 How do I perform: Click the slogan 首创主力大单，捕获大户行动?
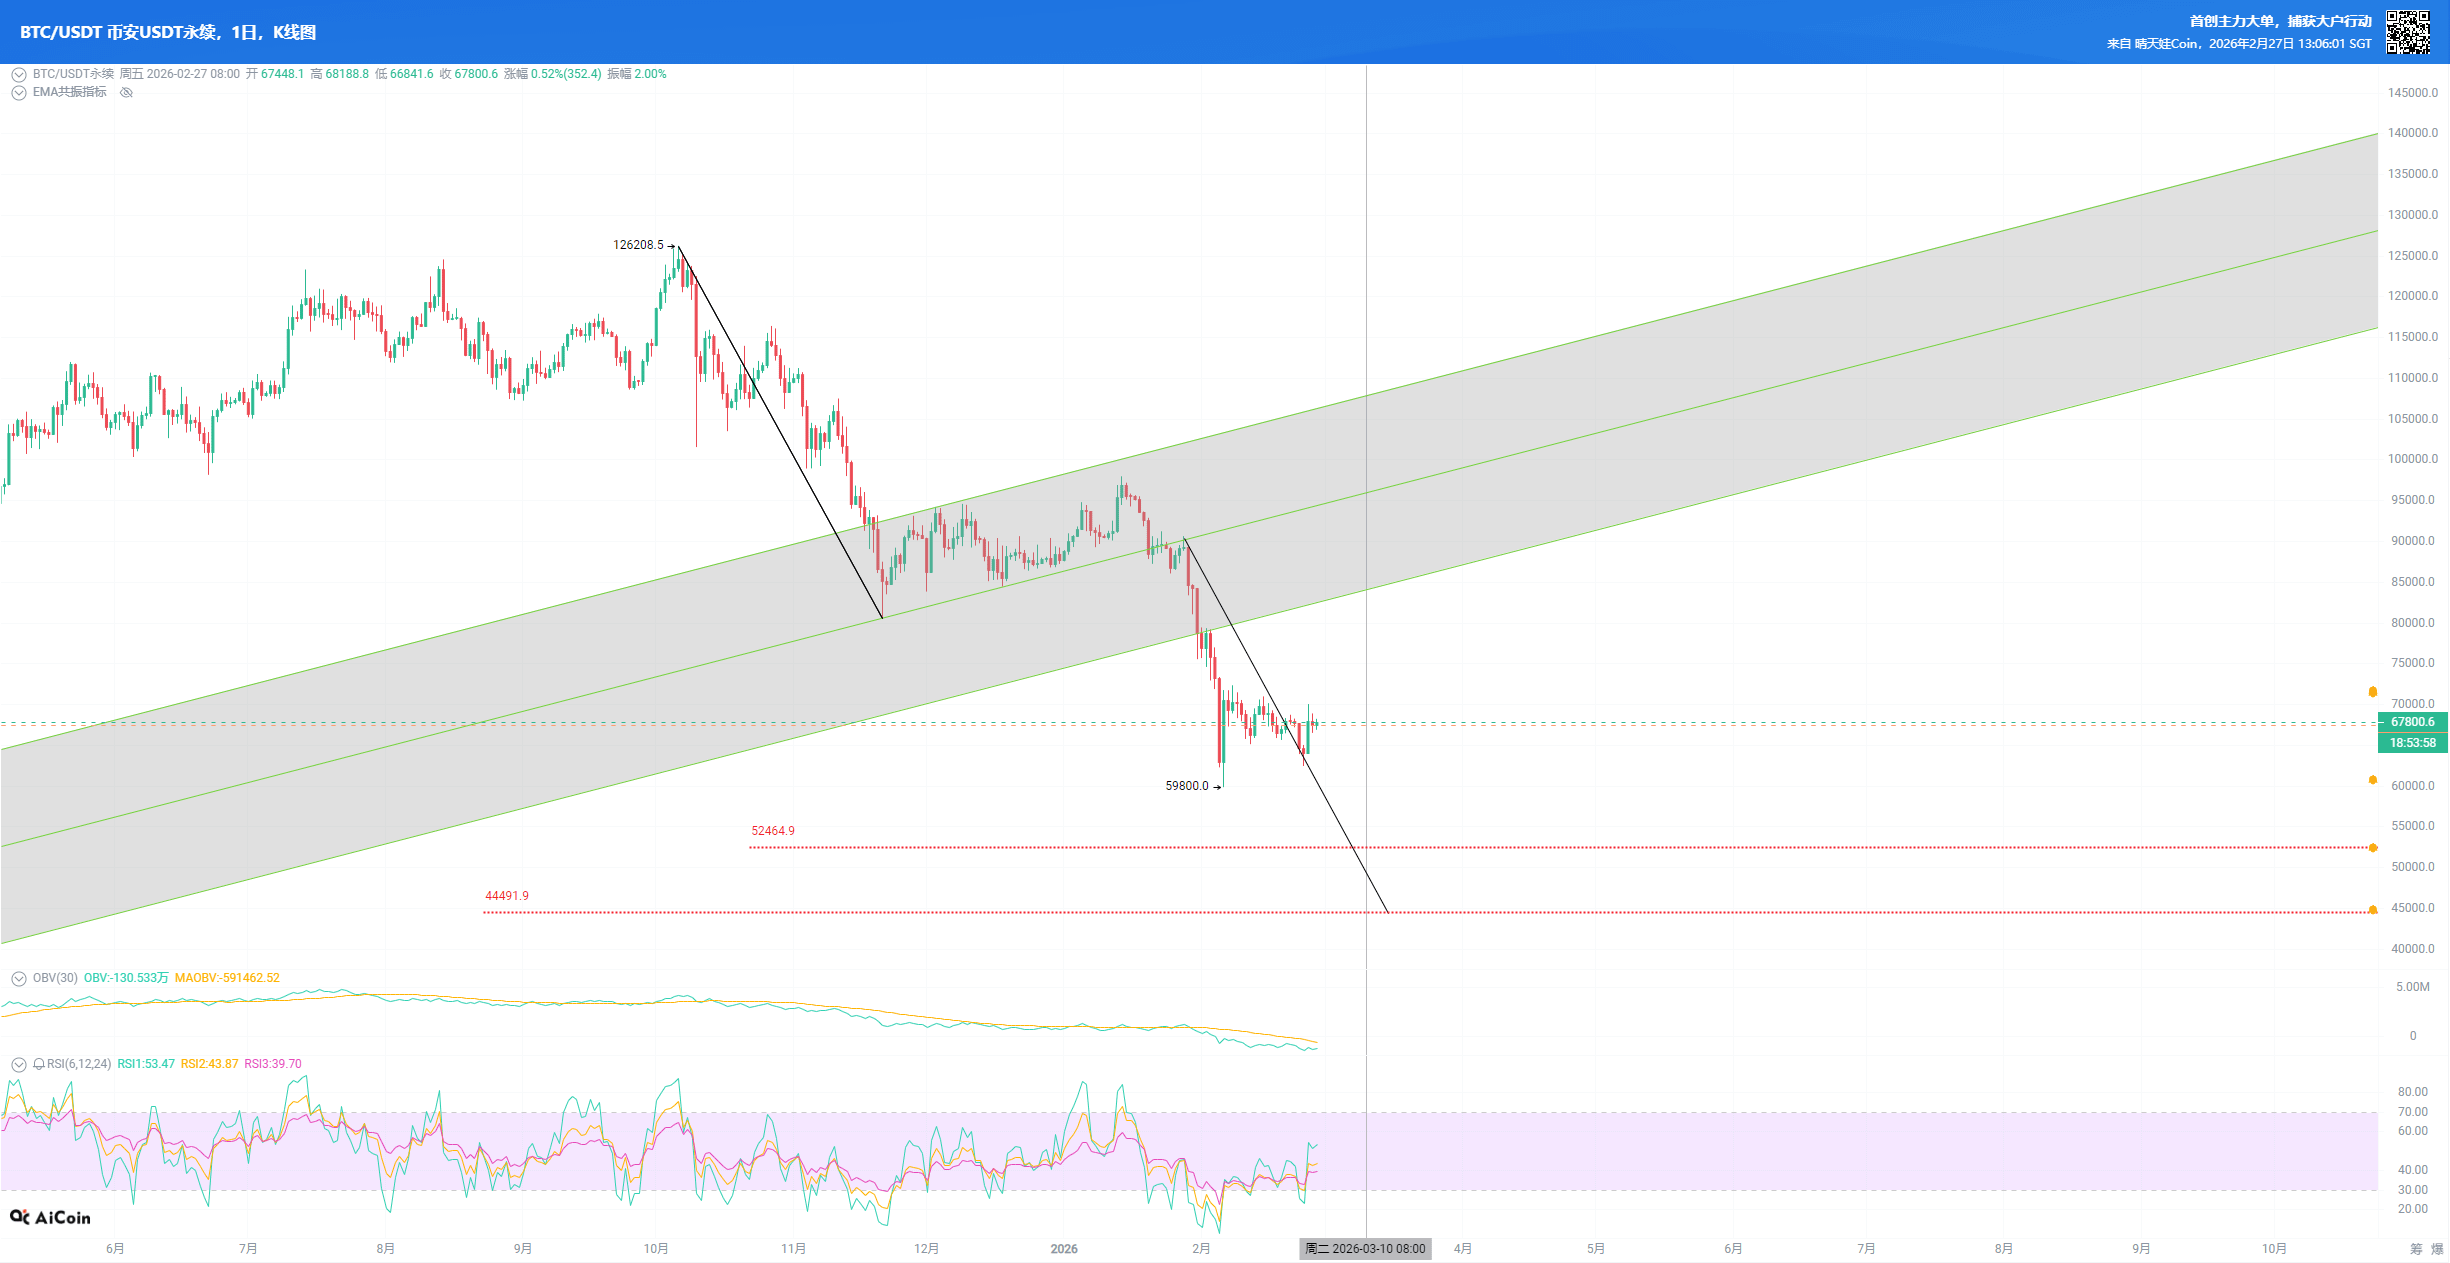[x=2280, y=21]
